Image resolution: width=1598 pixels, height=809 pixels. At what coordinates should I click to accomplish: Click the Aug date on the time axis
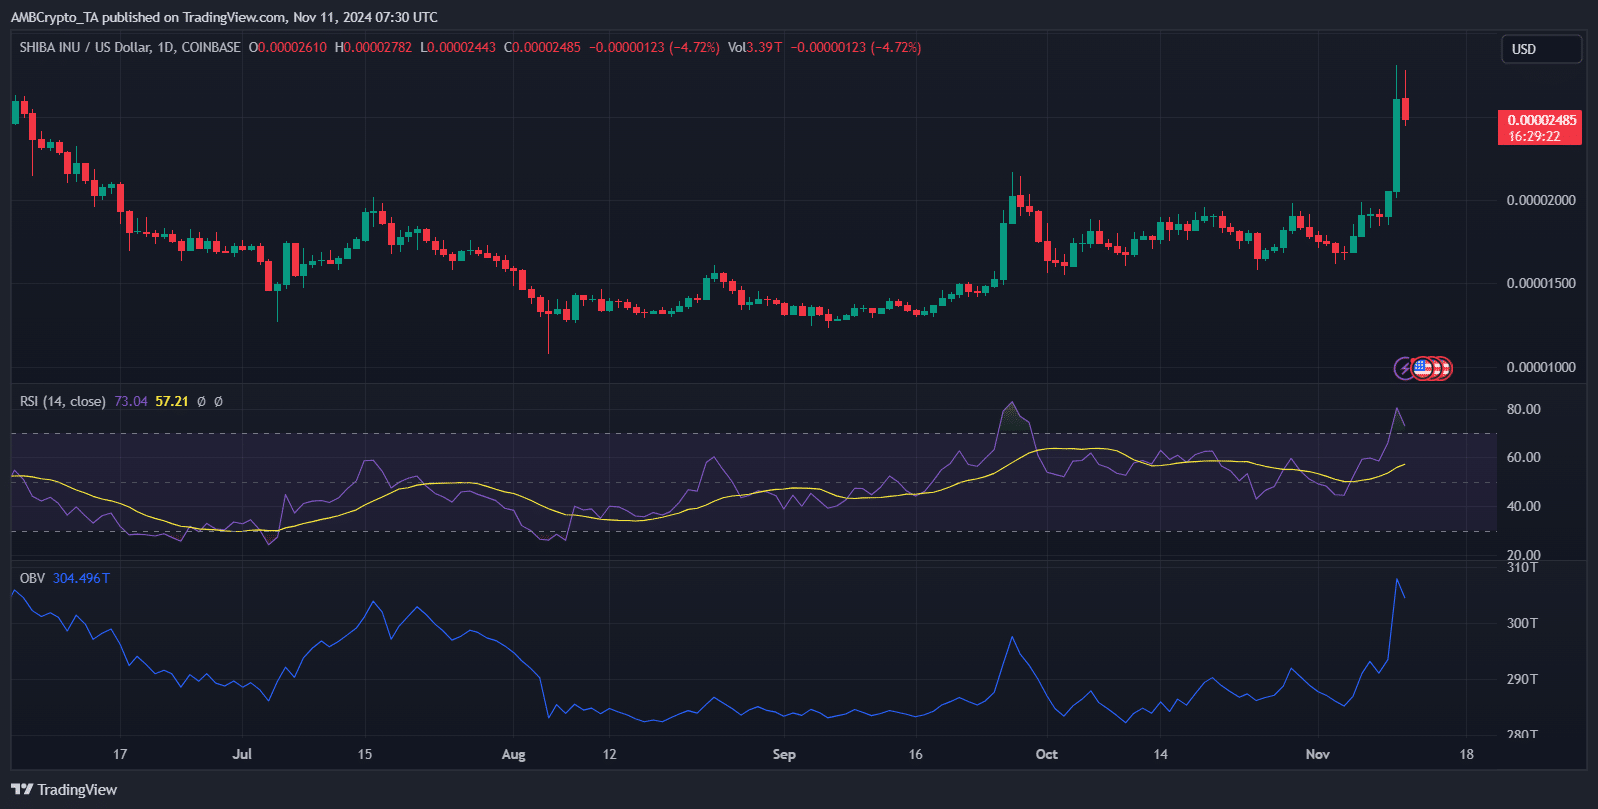point(513,754)
